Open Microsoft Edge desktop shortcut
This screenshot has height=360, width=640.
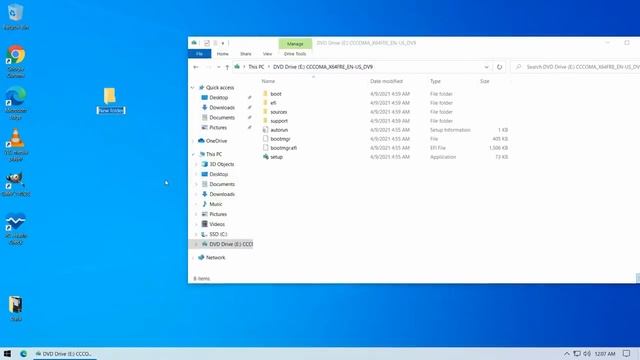(x=16, y=103)
